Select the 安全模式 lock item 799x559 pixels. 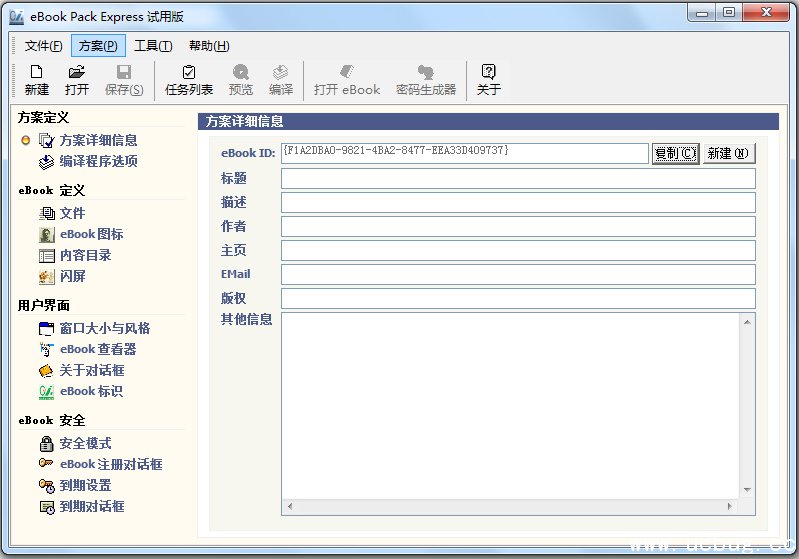coord(85,443)
